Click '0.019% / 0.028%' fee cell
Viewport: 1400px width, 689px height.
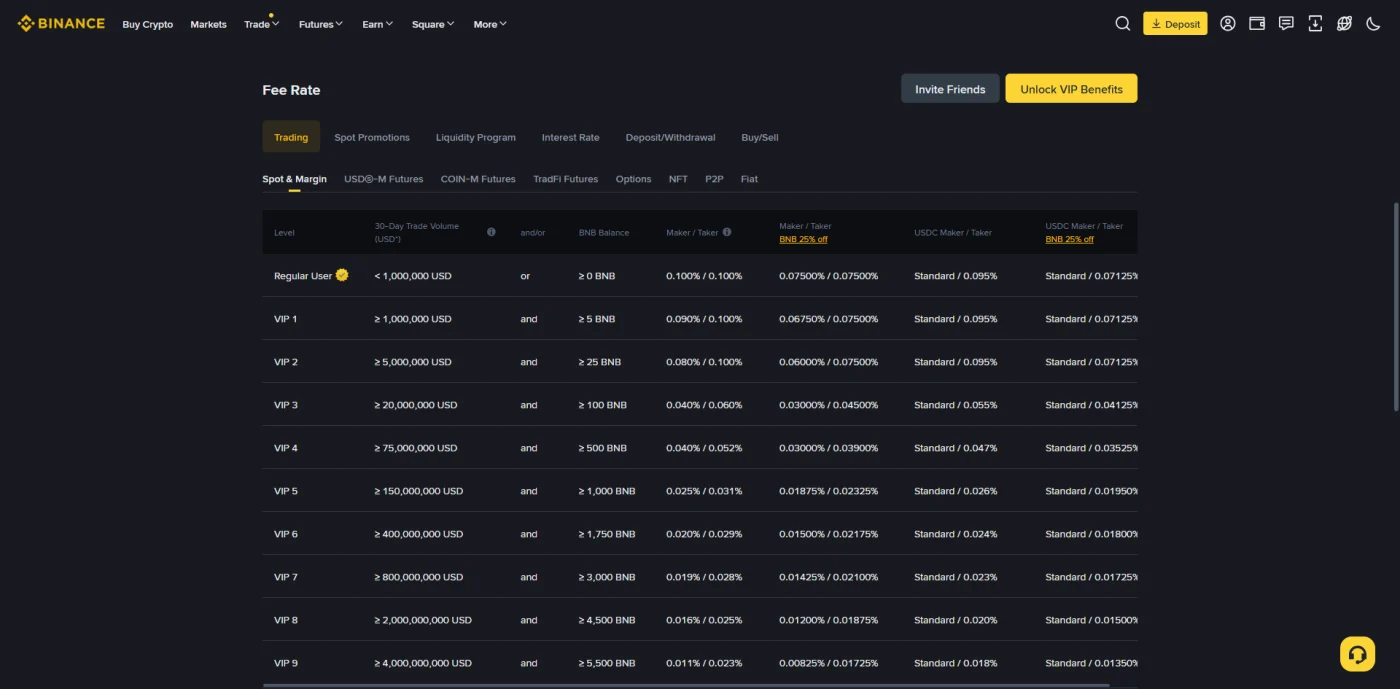coord(704,577)
